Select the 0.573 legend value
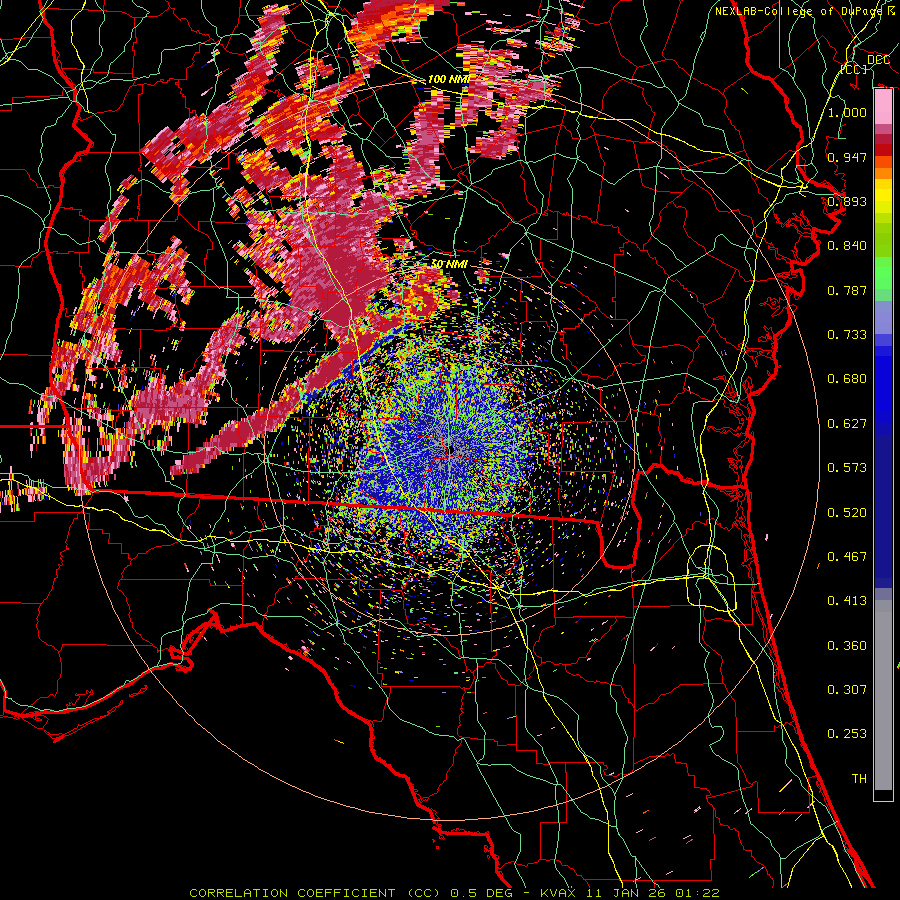This screenshot has height=900, width=900. pos(847,468)
